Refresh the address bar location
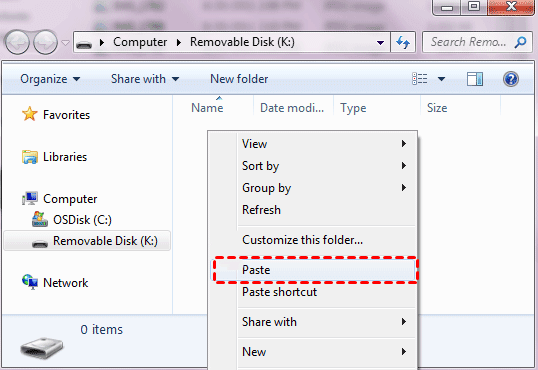 tap(403, 42)
